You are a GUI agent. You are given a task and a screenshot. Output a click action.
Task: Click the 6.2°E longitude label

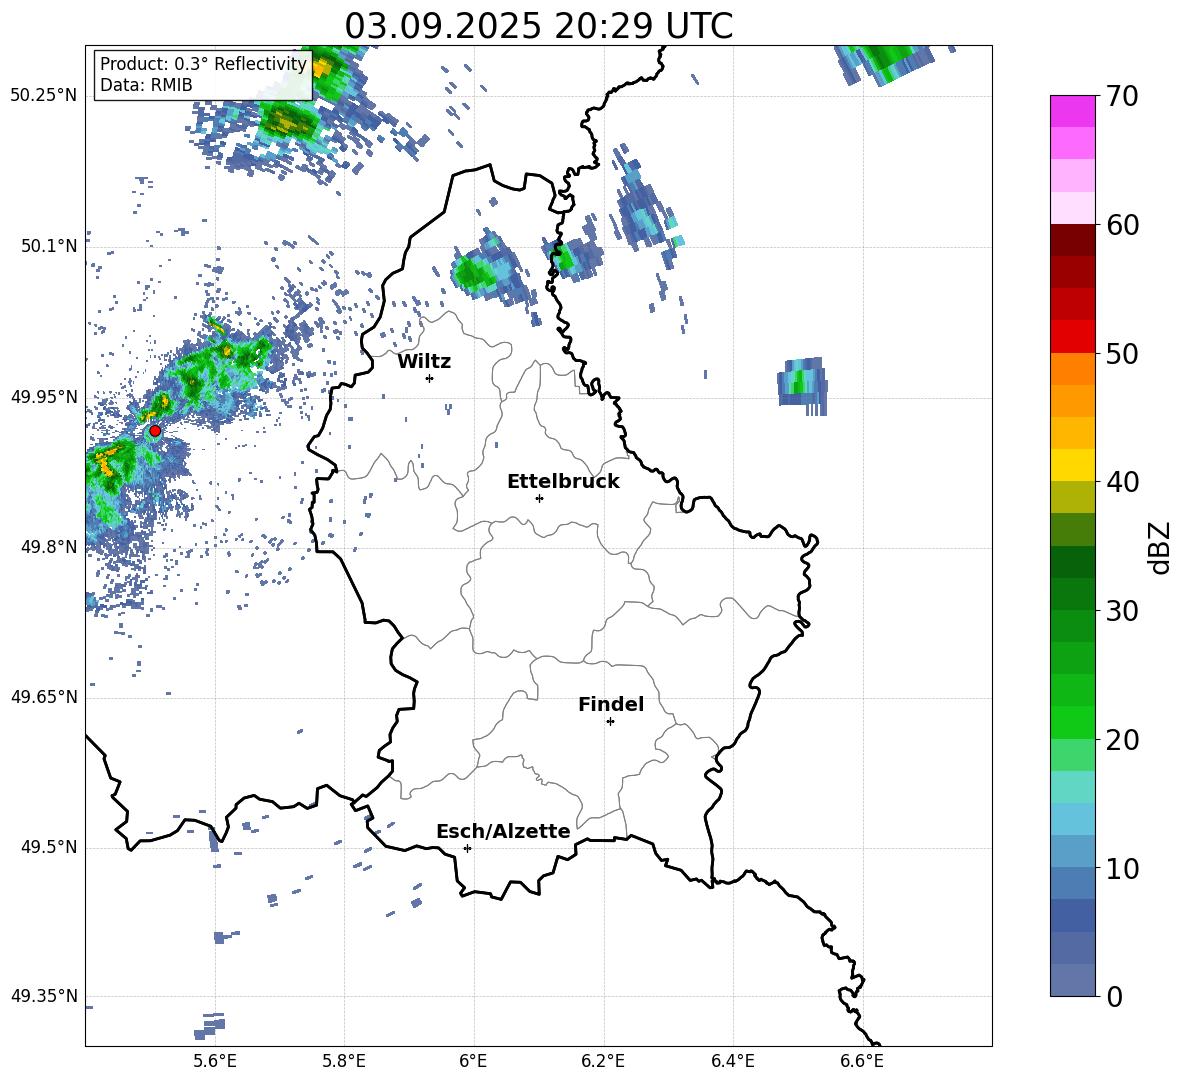603,1061
